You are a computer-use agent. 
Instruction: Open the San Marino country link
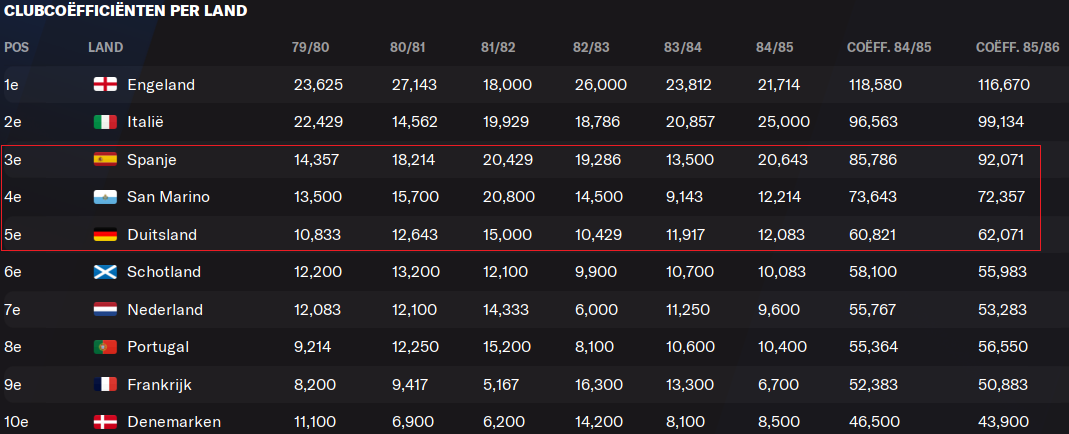click(x=168, y=198)
